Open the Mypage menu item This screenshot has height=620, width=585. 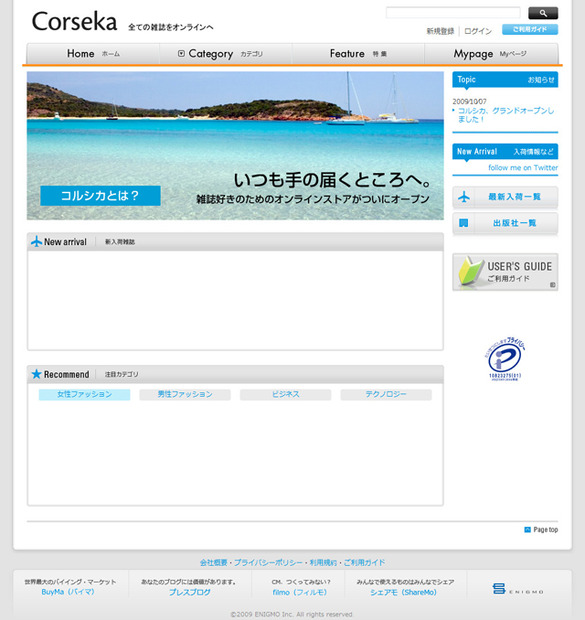point(491,54)
